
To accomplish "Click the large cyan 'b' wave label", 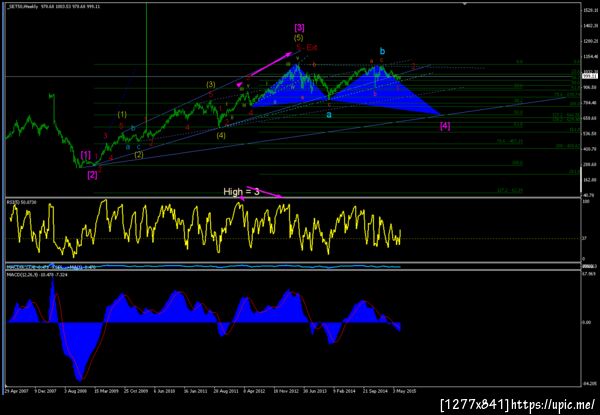I will point(382,51).
